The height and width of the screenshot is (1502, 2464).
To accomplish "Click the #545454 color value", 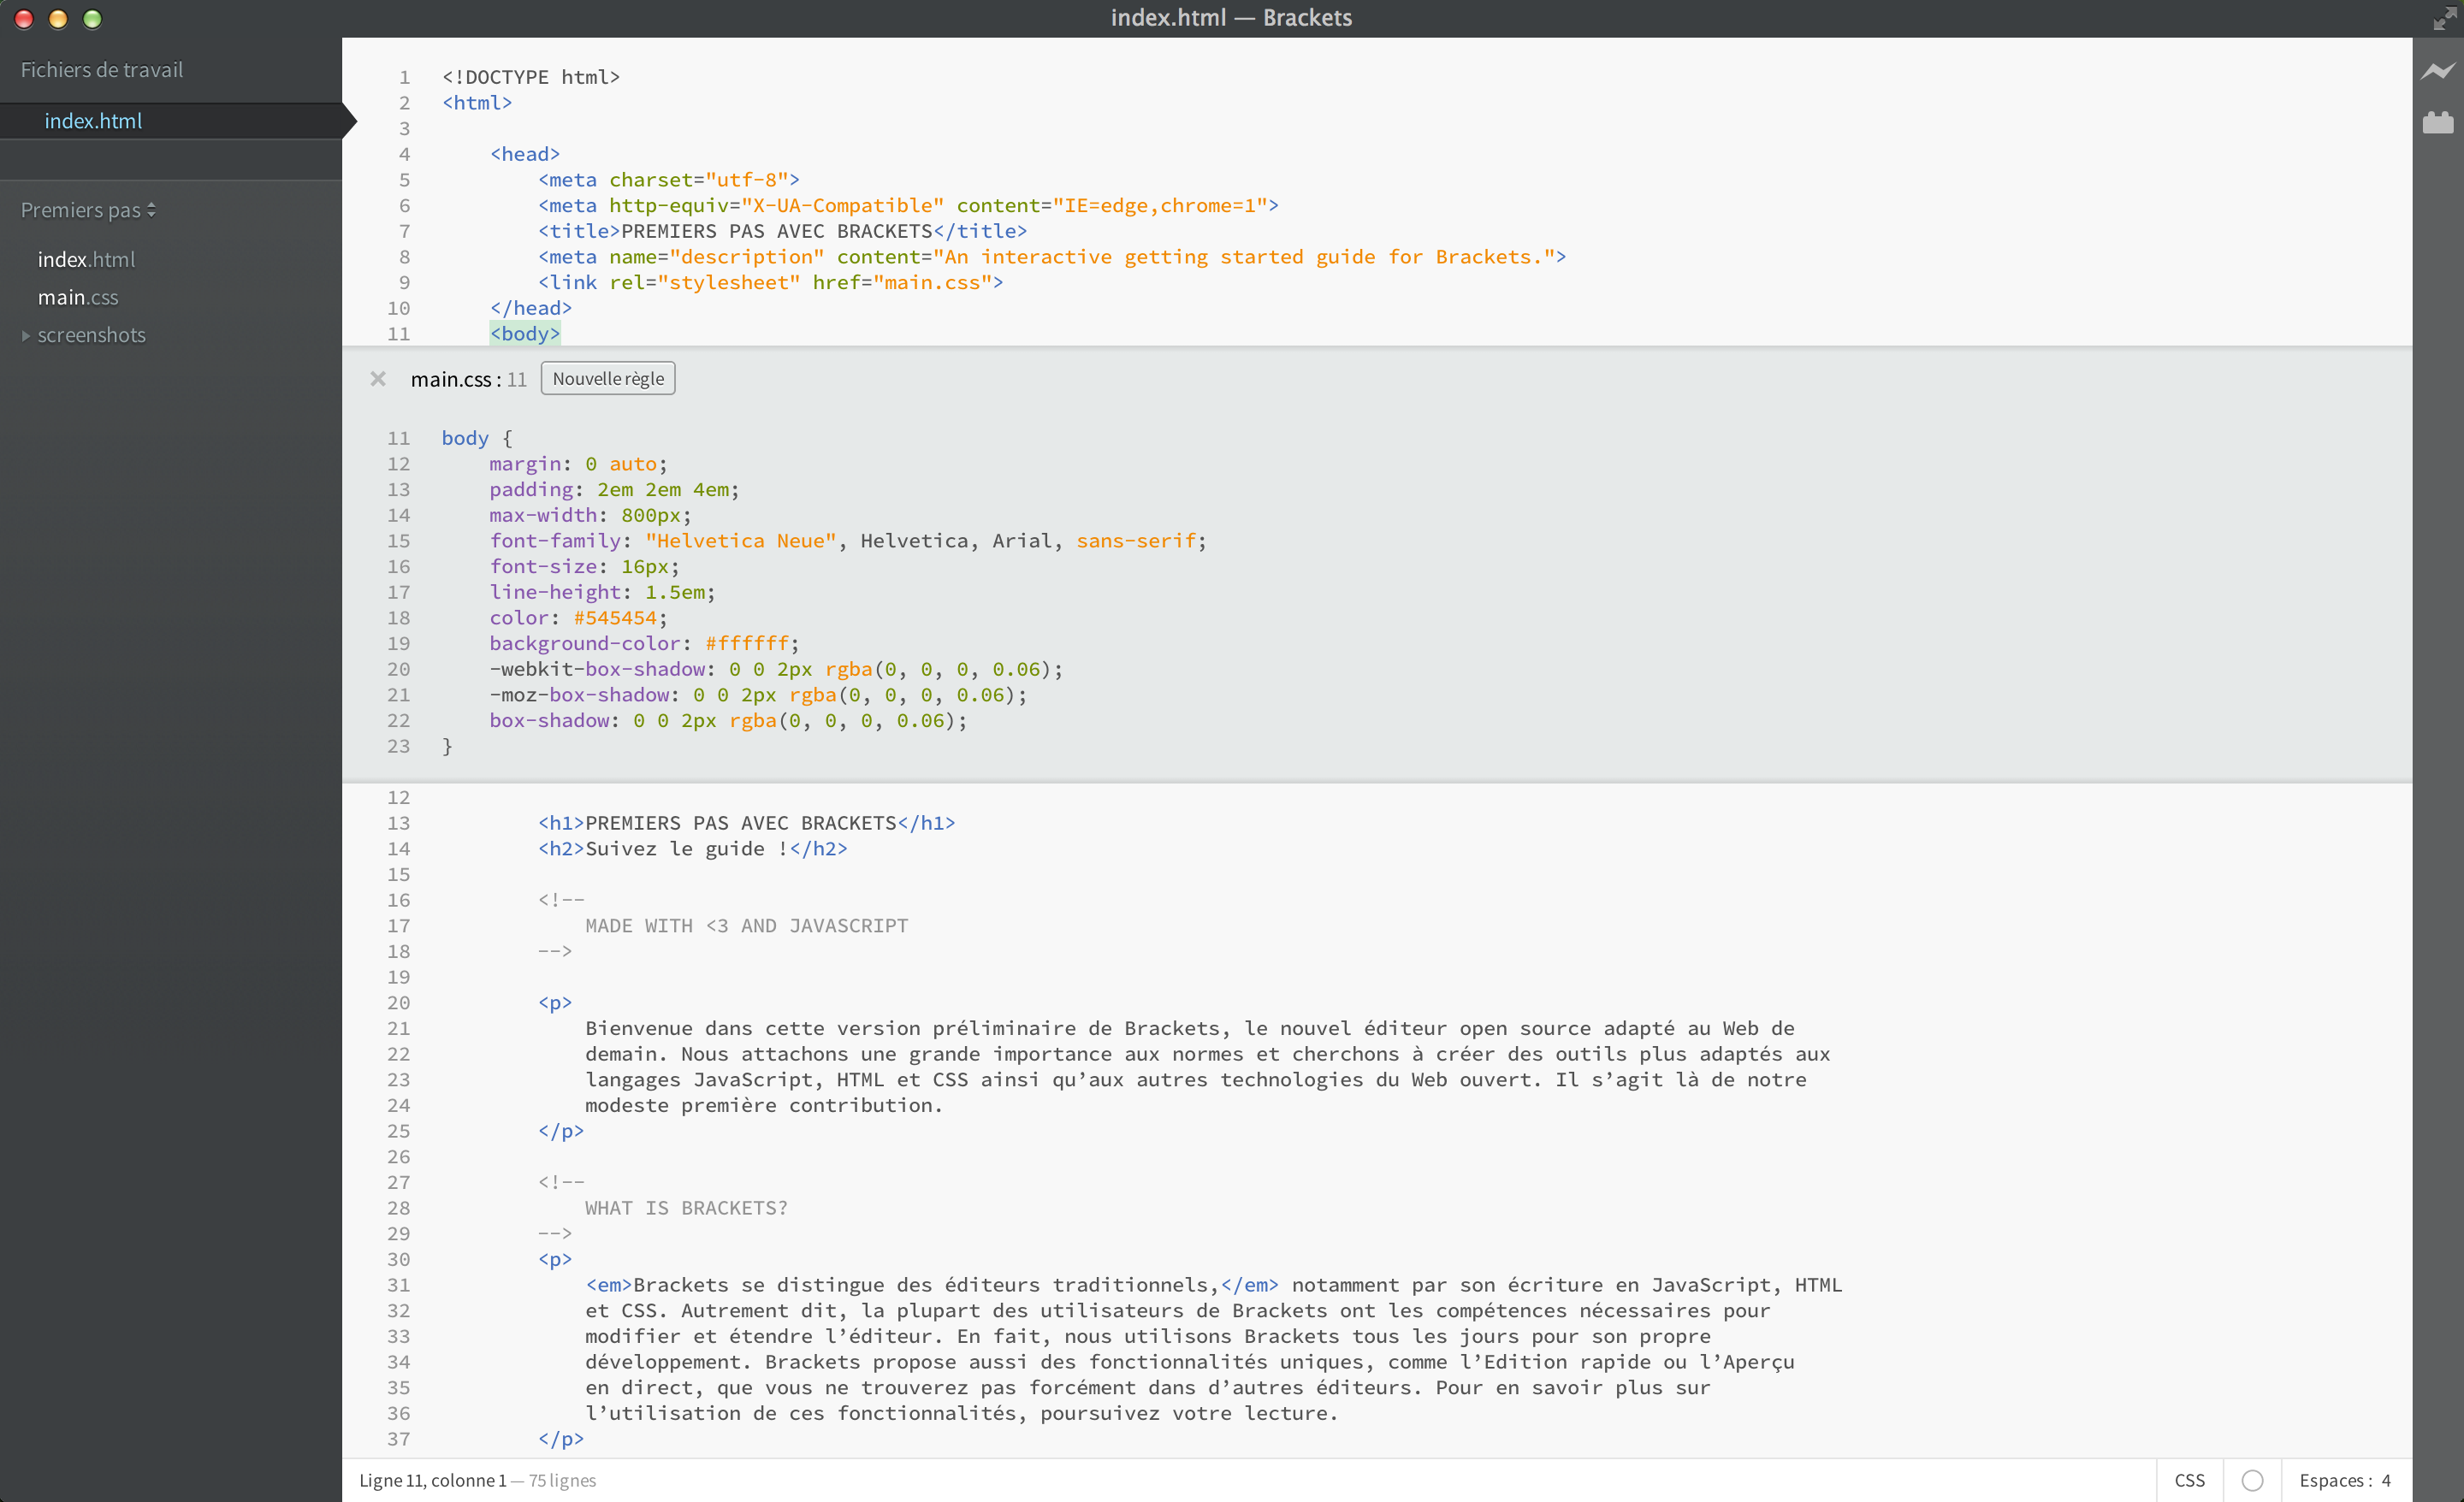I will (x=615, y=618).
